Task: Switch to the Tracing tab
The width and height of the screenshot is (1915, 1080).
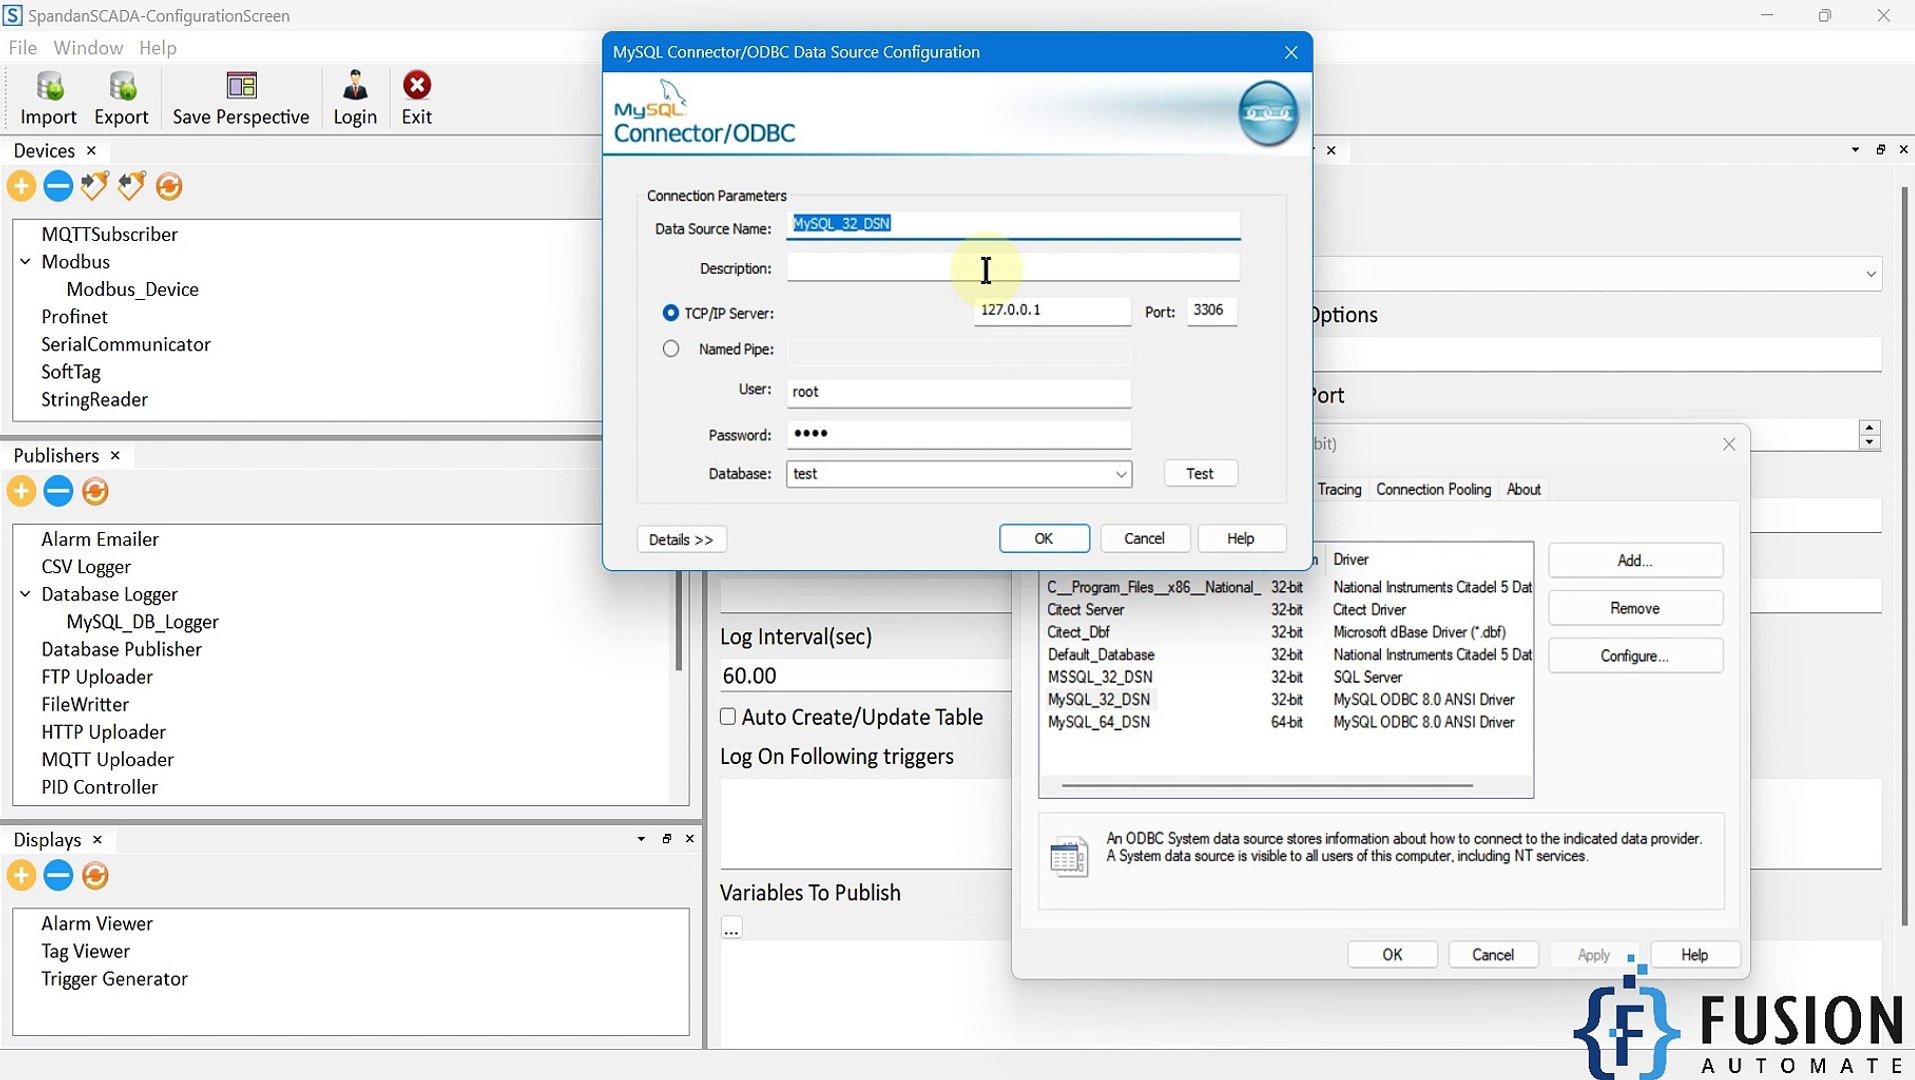Action: pos(1339,489)
